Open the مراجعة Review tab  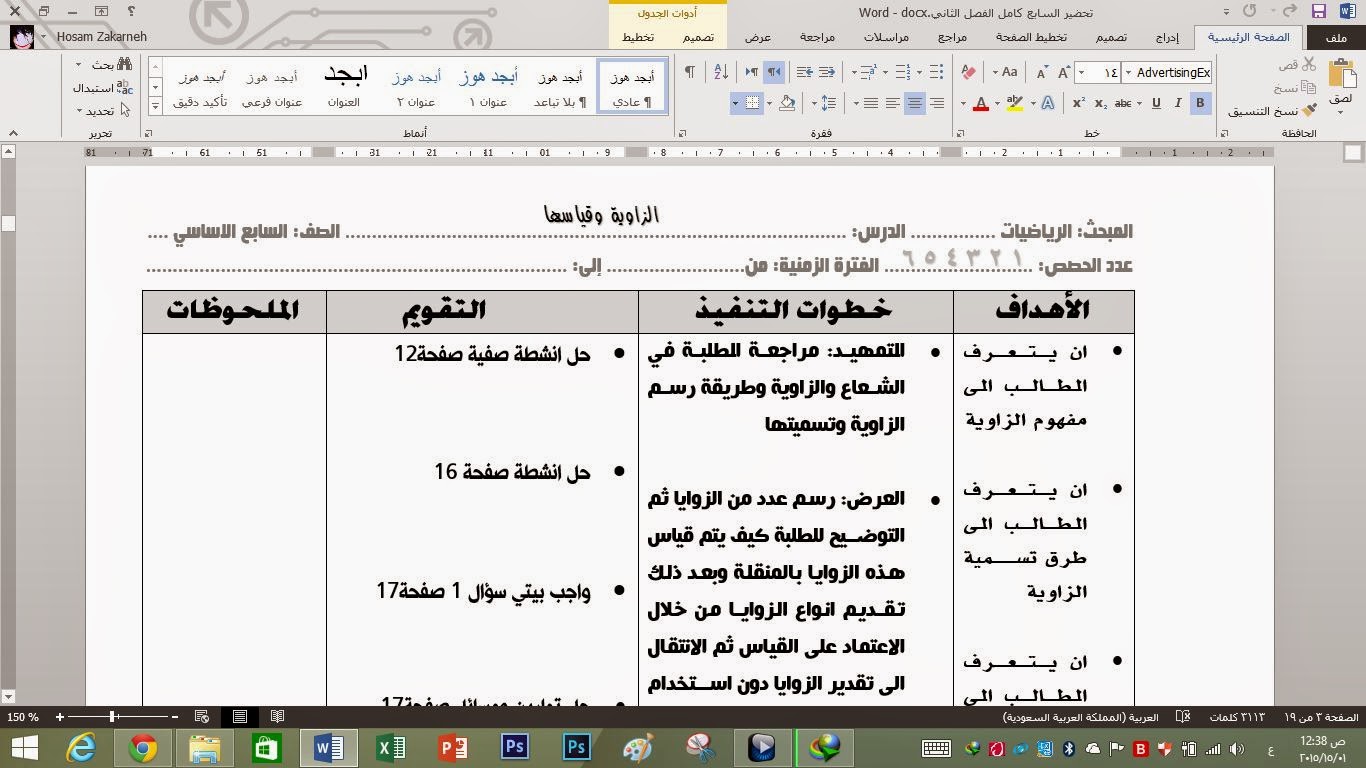[x=817, y=37]
